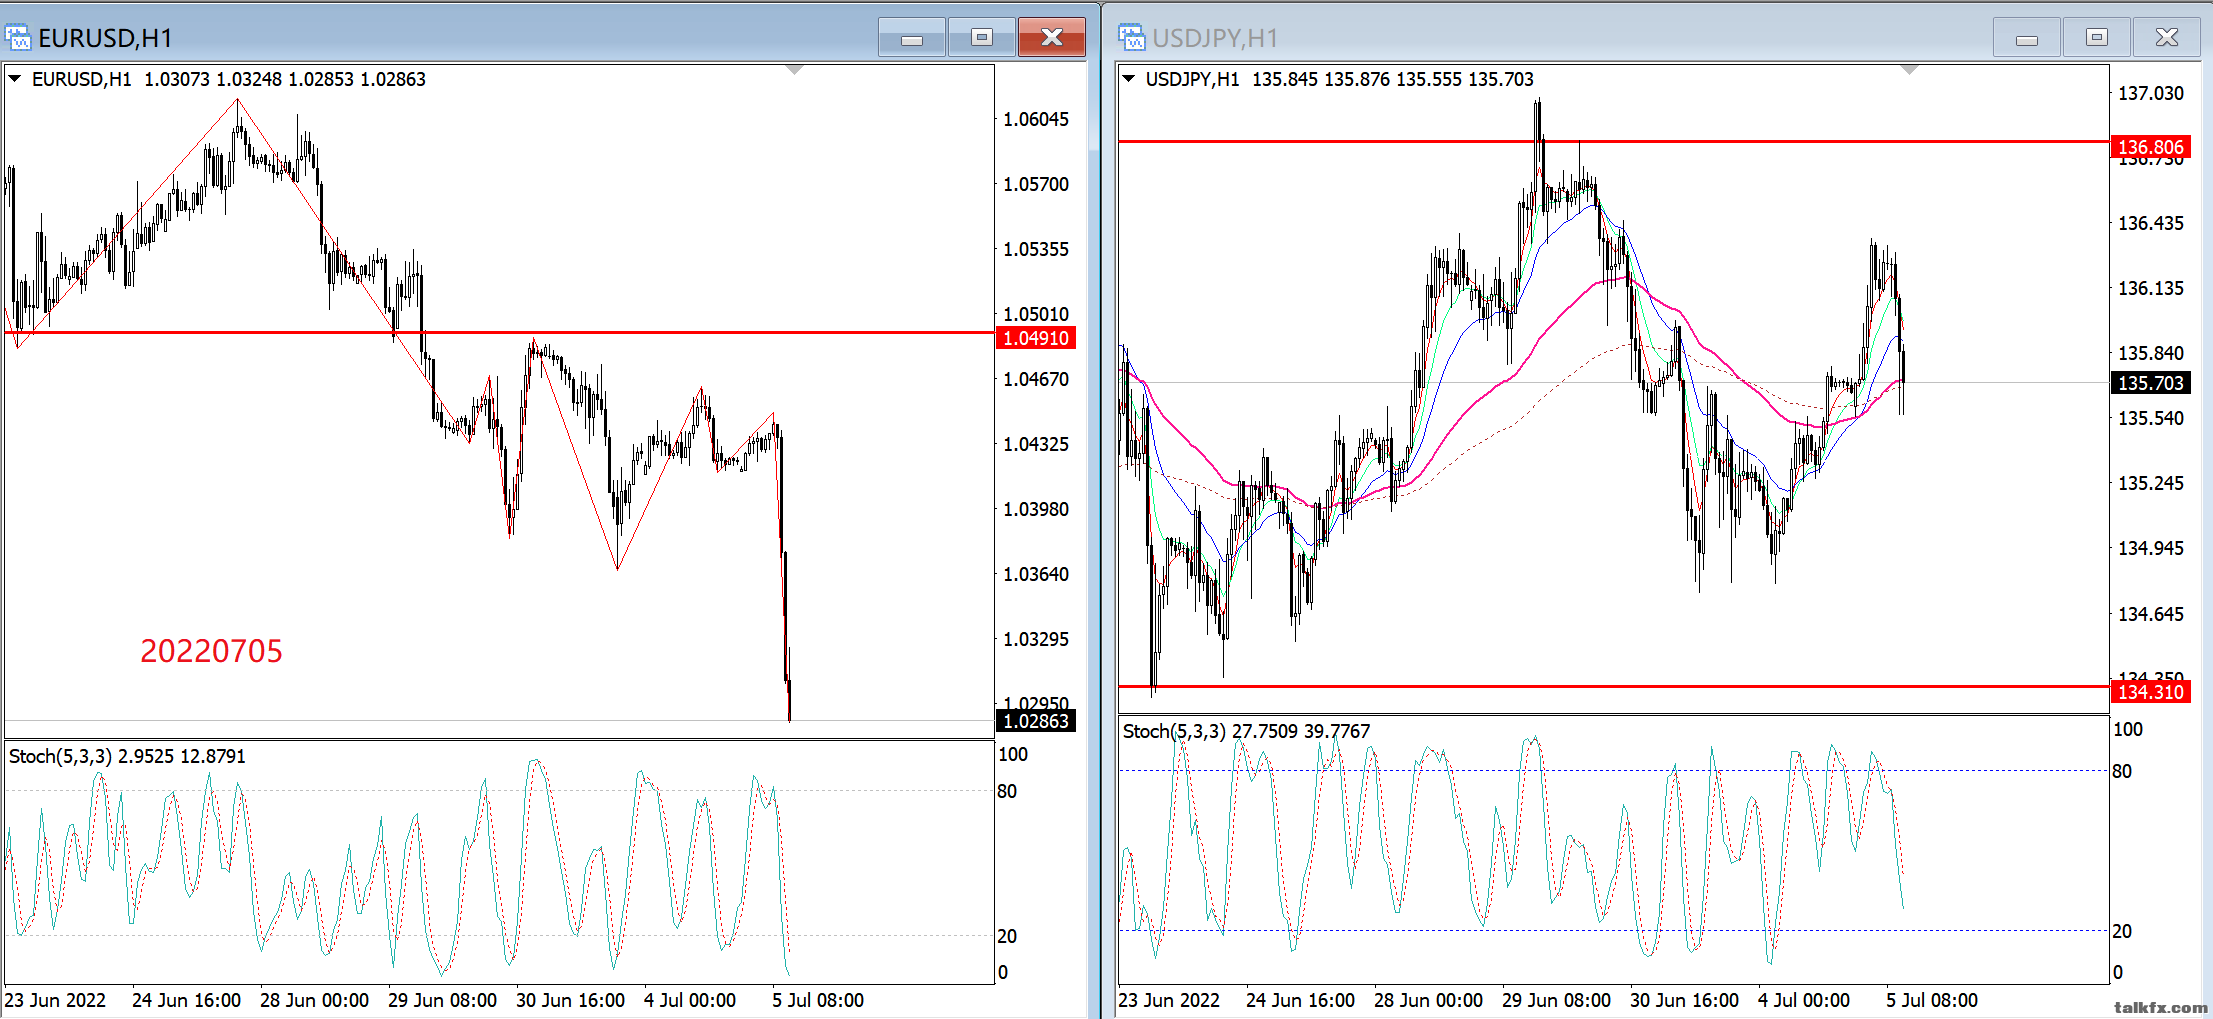Click 1.03295 on the EURUSD price scale

pos(1036,639)
